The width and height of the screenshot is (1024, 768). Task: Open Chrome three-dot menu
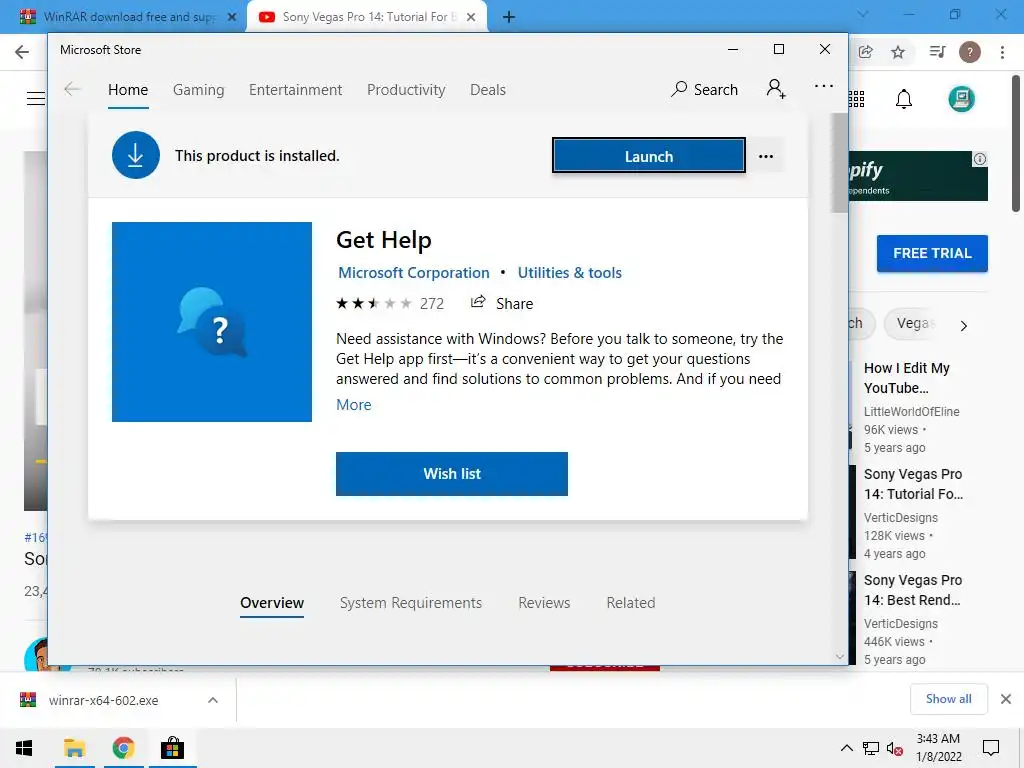tap(1002, 52)
